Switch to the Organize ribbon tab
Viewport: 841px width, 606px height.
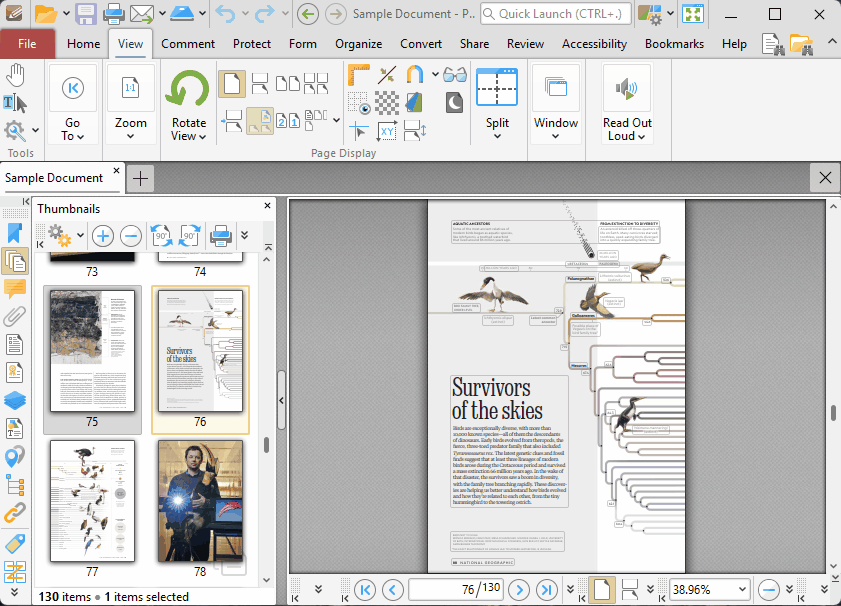point(358,44)
